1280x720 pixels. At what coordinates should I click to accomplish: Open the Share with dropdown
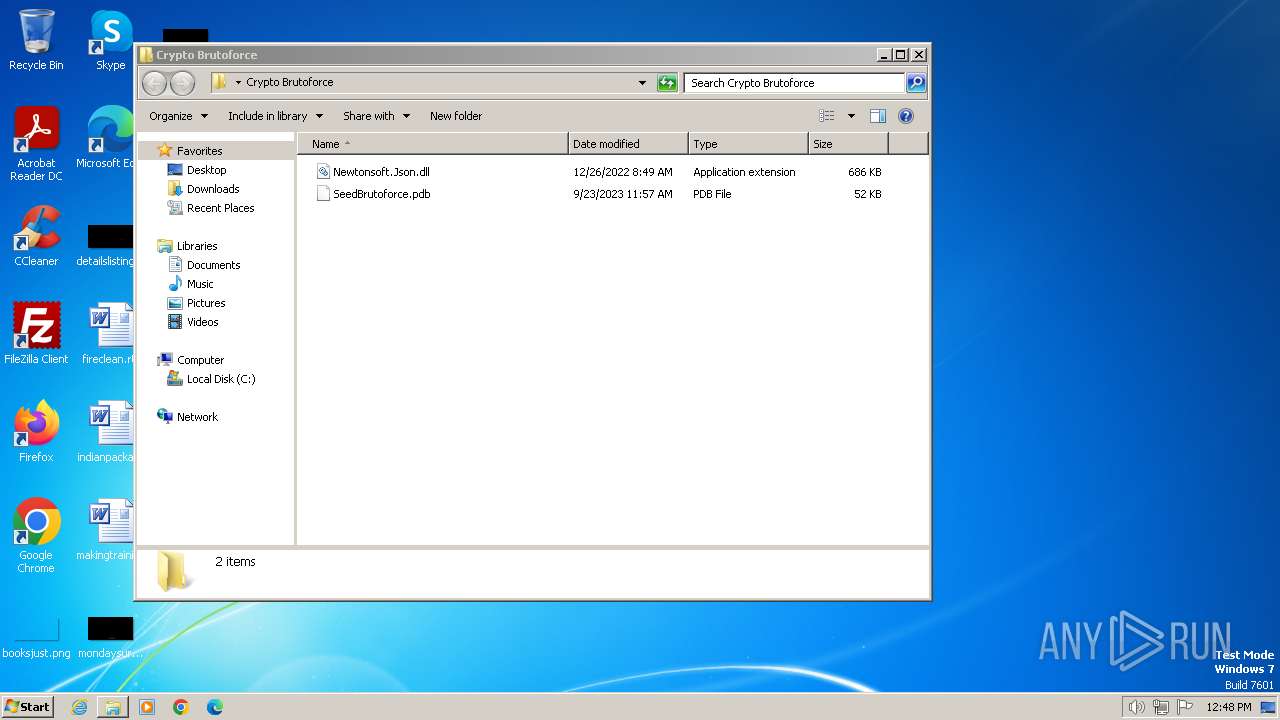(x=376, y=116)
